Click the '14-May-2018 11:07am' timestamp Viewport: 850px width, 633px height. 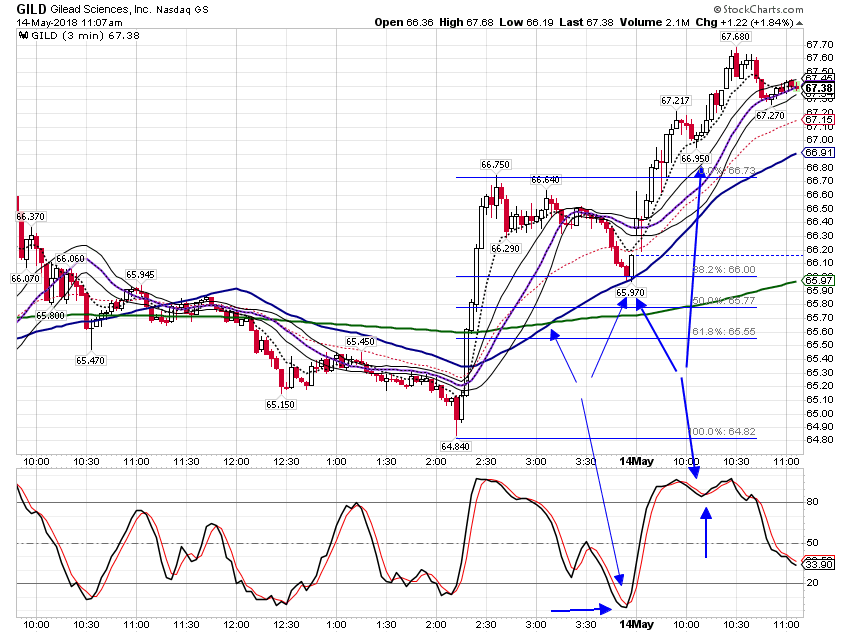tap(69, 23)
